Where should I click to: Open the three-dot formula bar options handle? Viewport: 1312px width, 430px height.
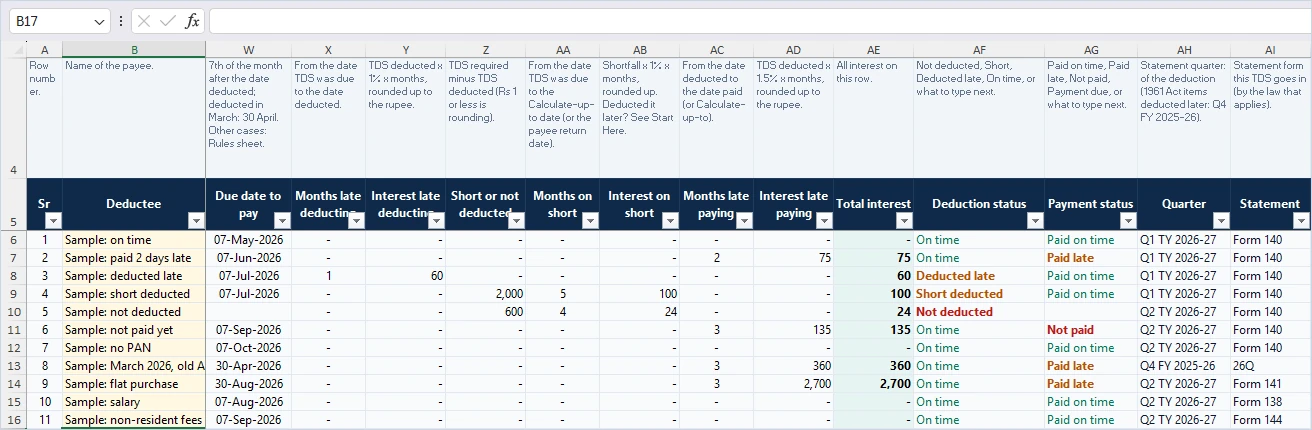(x=121, y=21)
